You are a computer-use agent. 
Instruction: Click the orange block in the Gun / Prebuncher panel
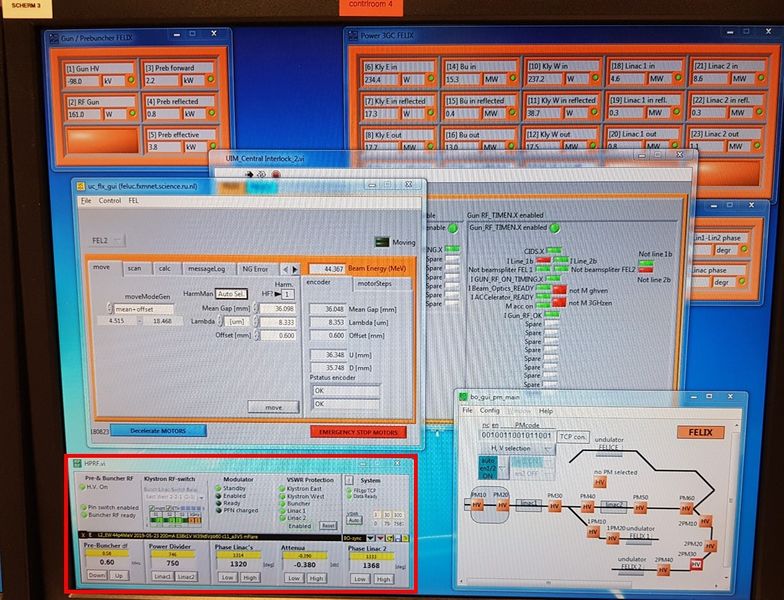102,140
